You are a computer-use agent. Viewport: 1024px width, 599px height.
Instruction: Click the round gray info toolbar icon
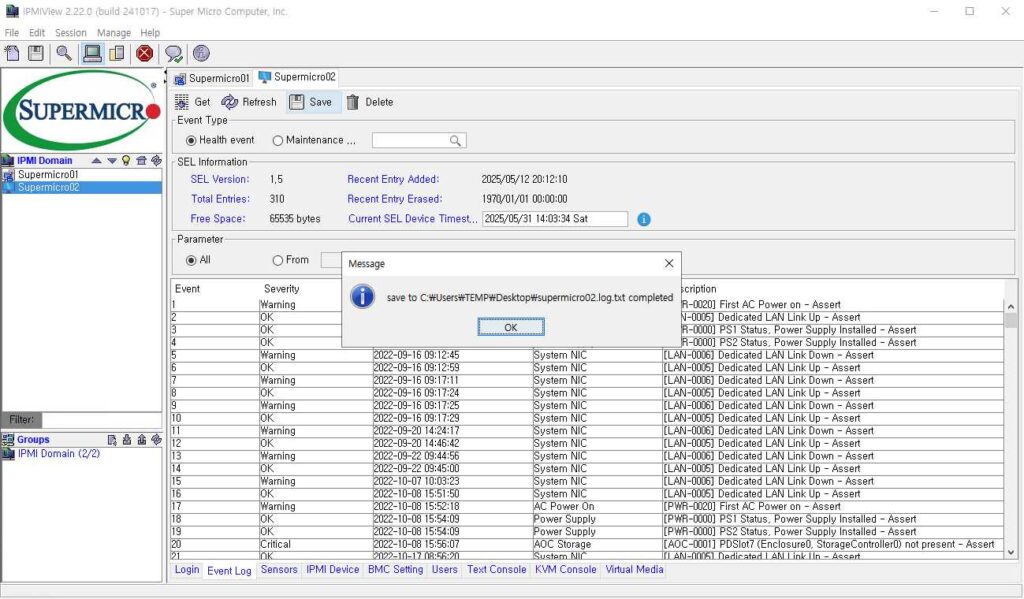click(x=201, y=53)
